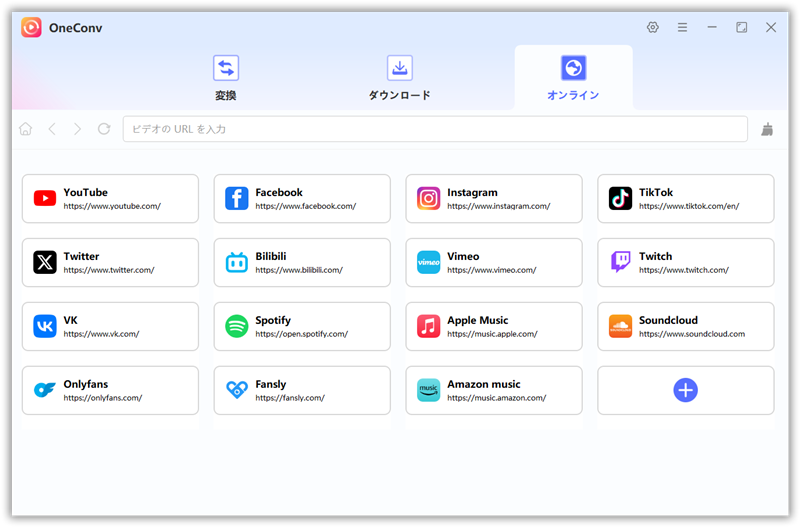
Task: Open the Facebook site title
Action: point(279,192)
